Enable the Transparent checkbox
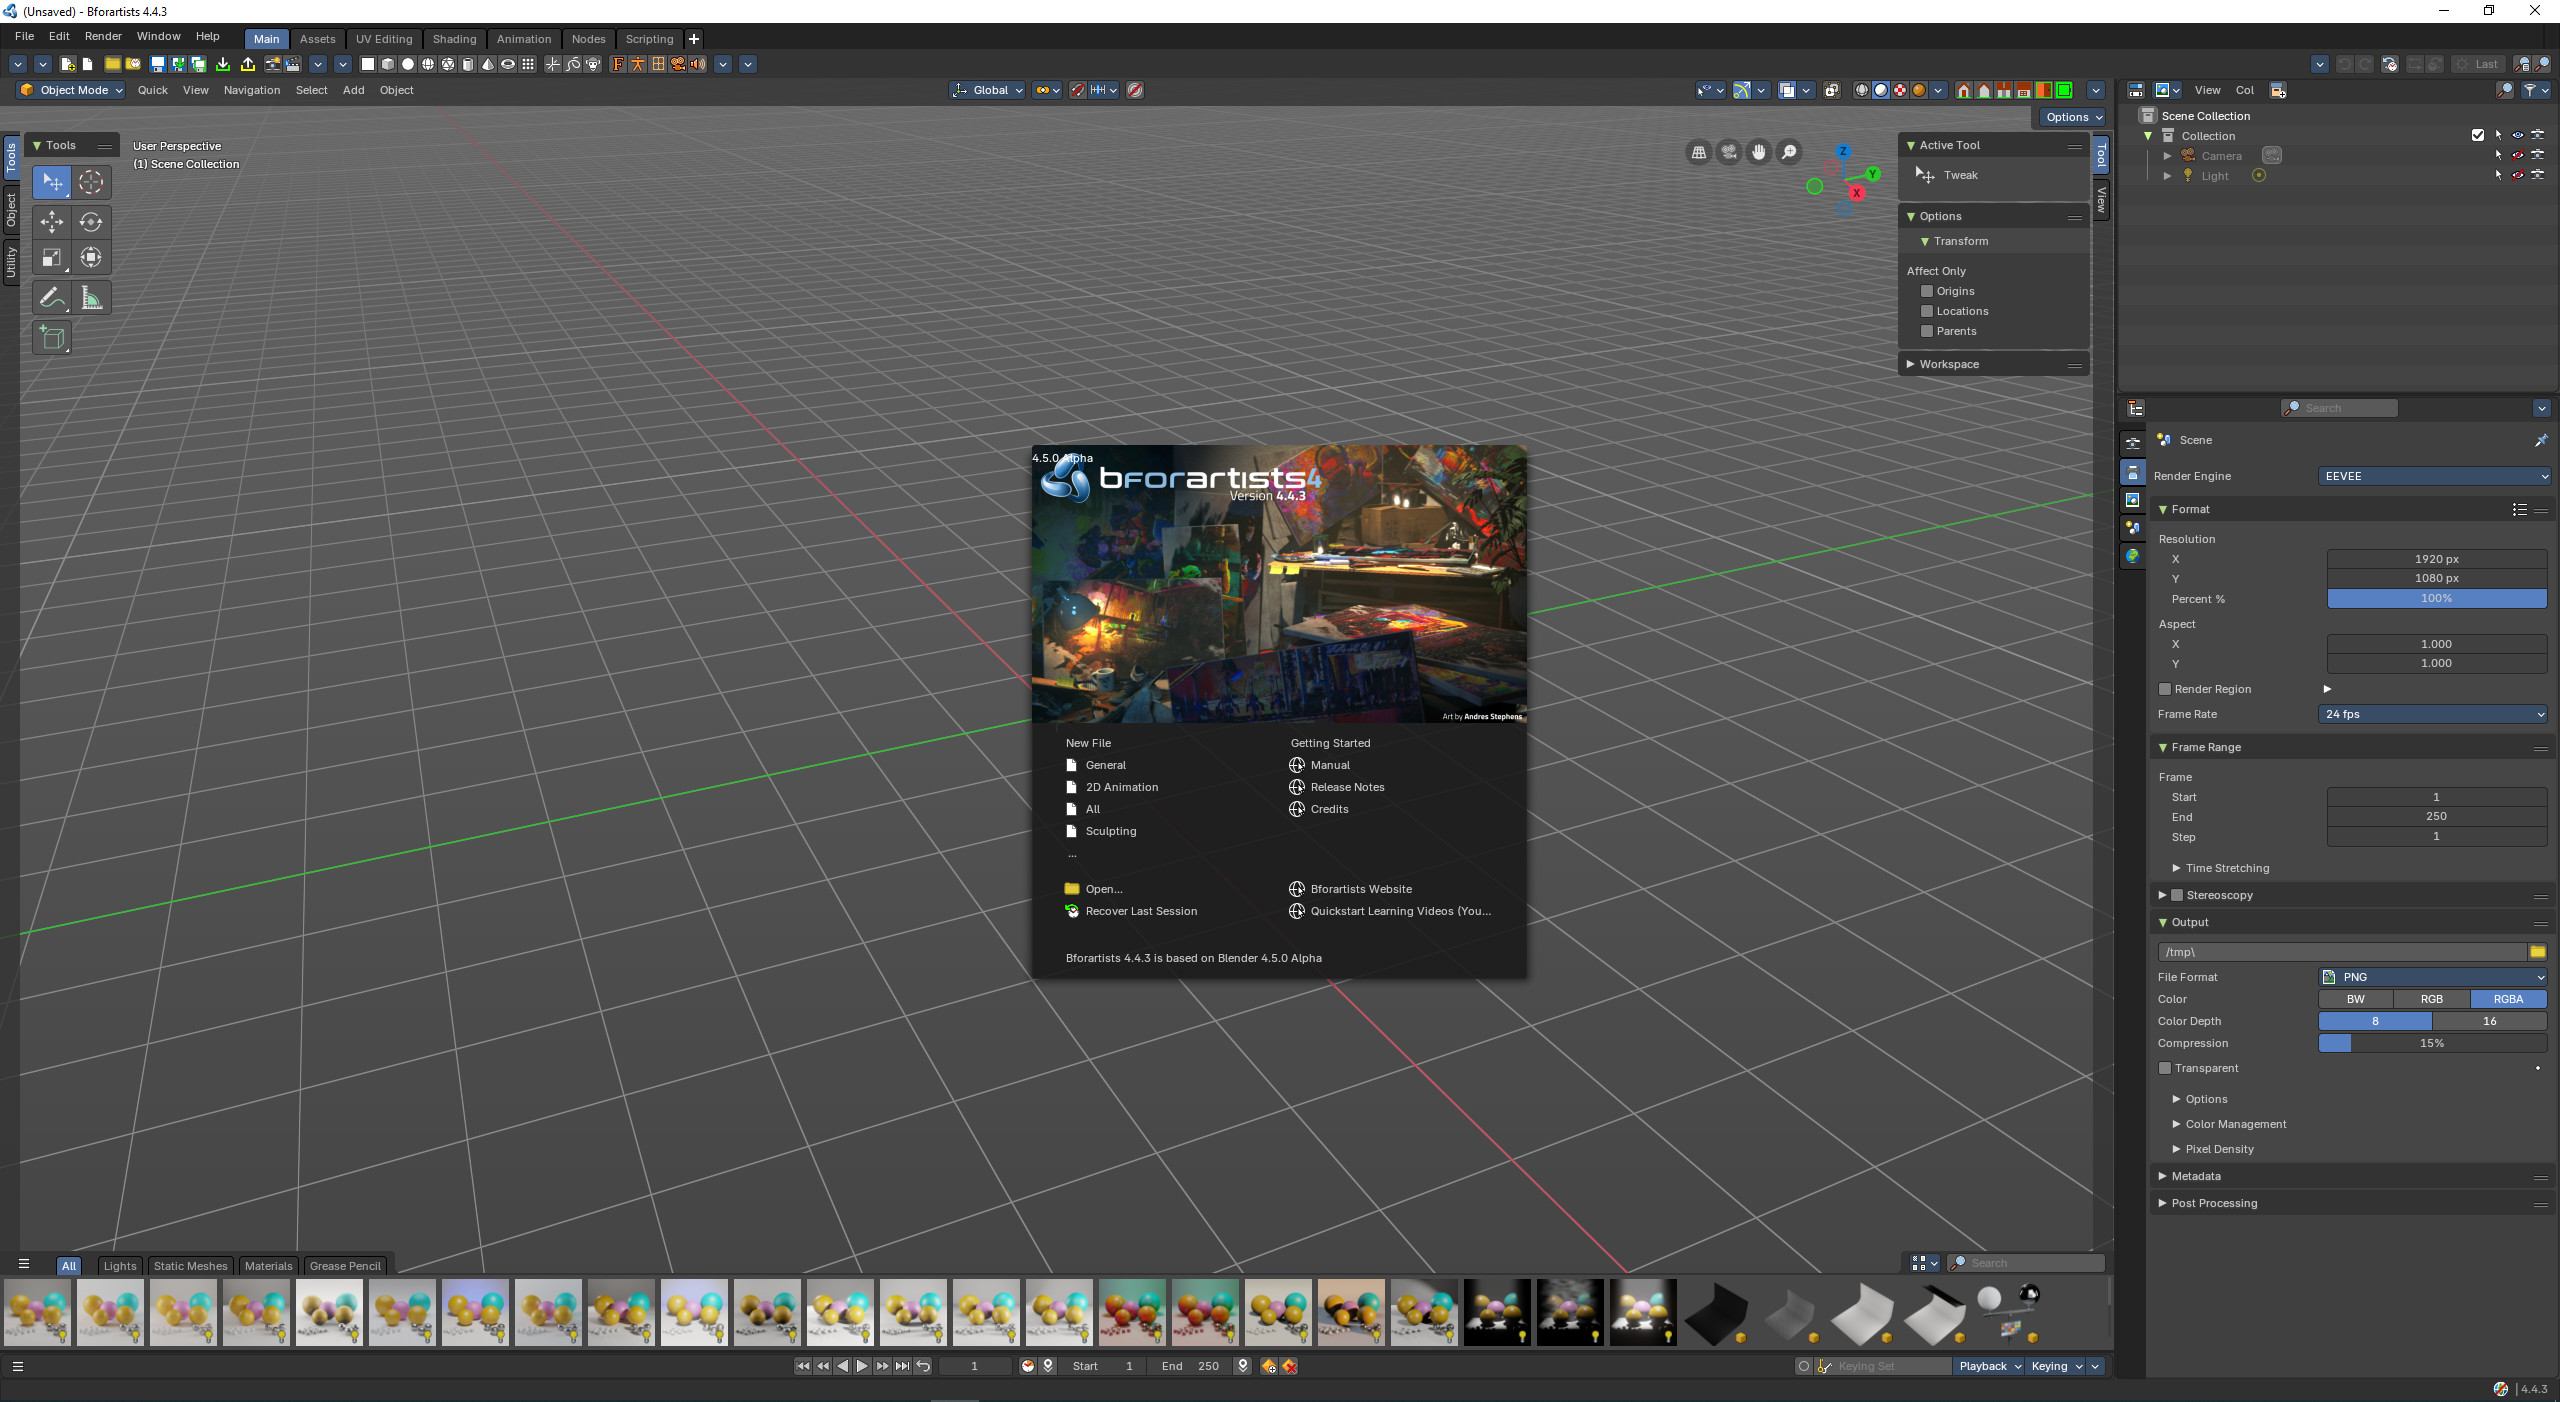The width and height of the screenshot is (2560, 1402). coord(2165,1068)
